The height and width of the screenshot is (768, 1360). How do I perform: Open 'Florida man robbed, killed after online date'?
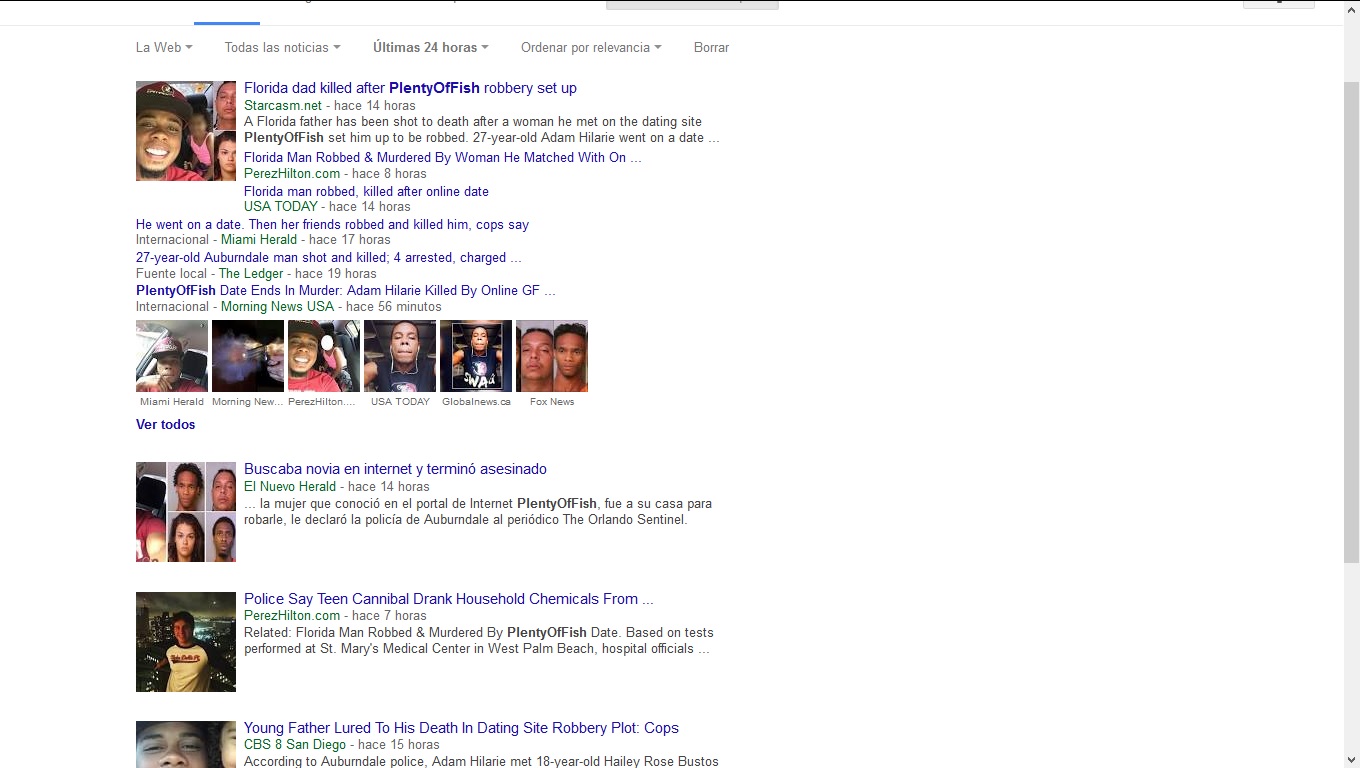coord(366,191)
